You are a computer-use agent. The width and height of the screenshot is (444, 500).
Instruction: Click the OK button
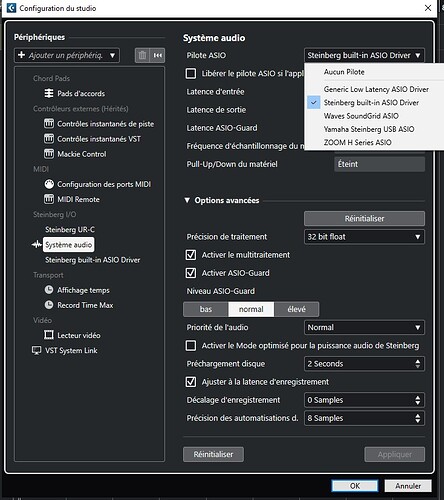(355, 486)
